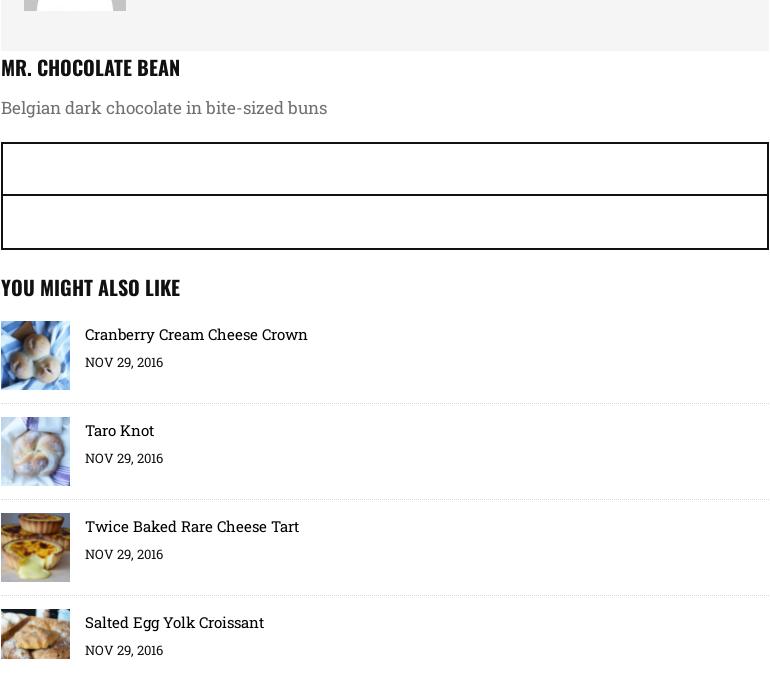The image size is (770, 685).
Task: Click the upper empty outlined box
Action: click(x=385, y=169)
